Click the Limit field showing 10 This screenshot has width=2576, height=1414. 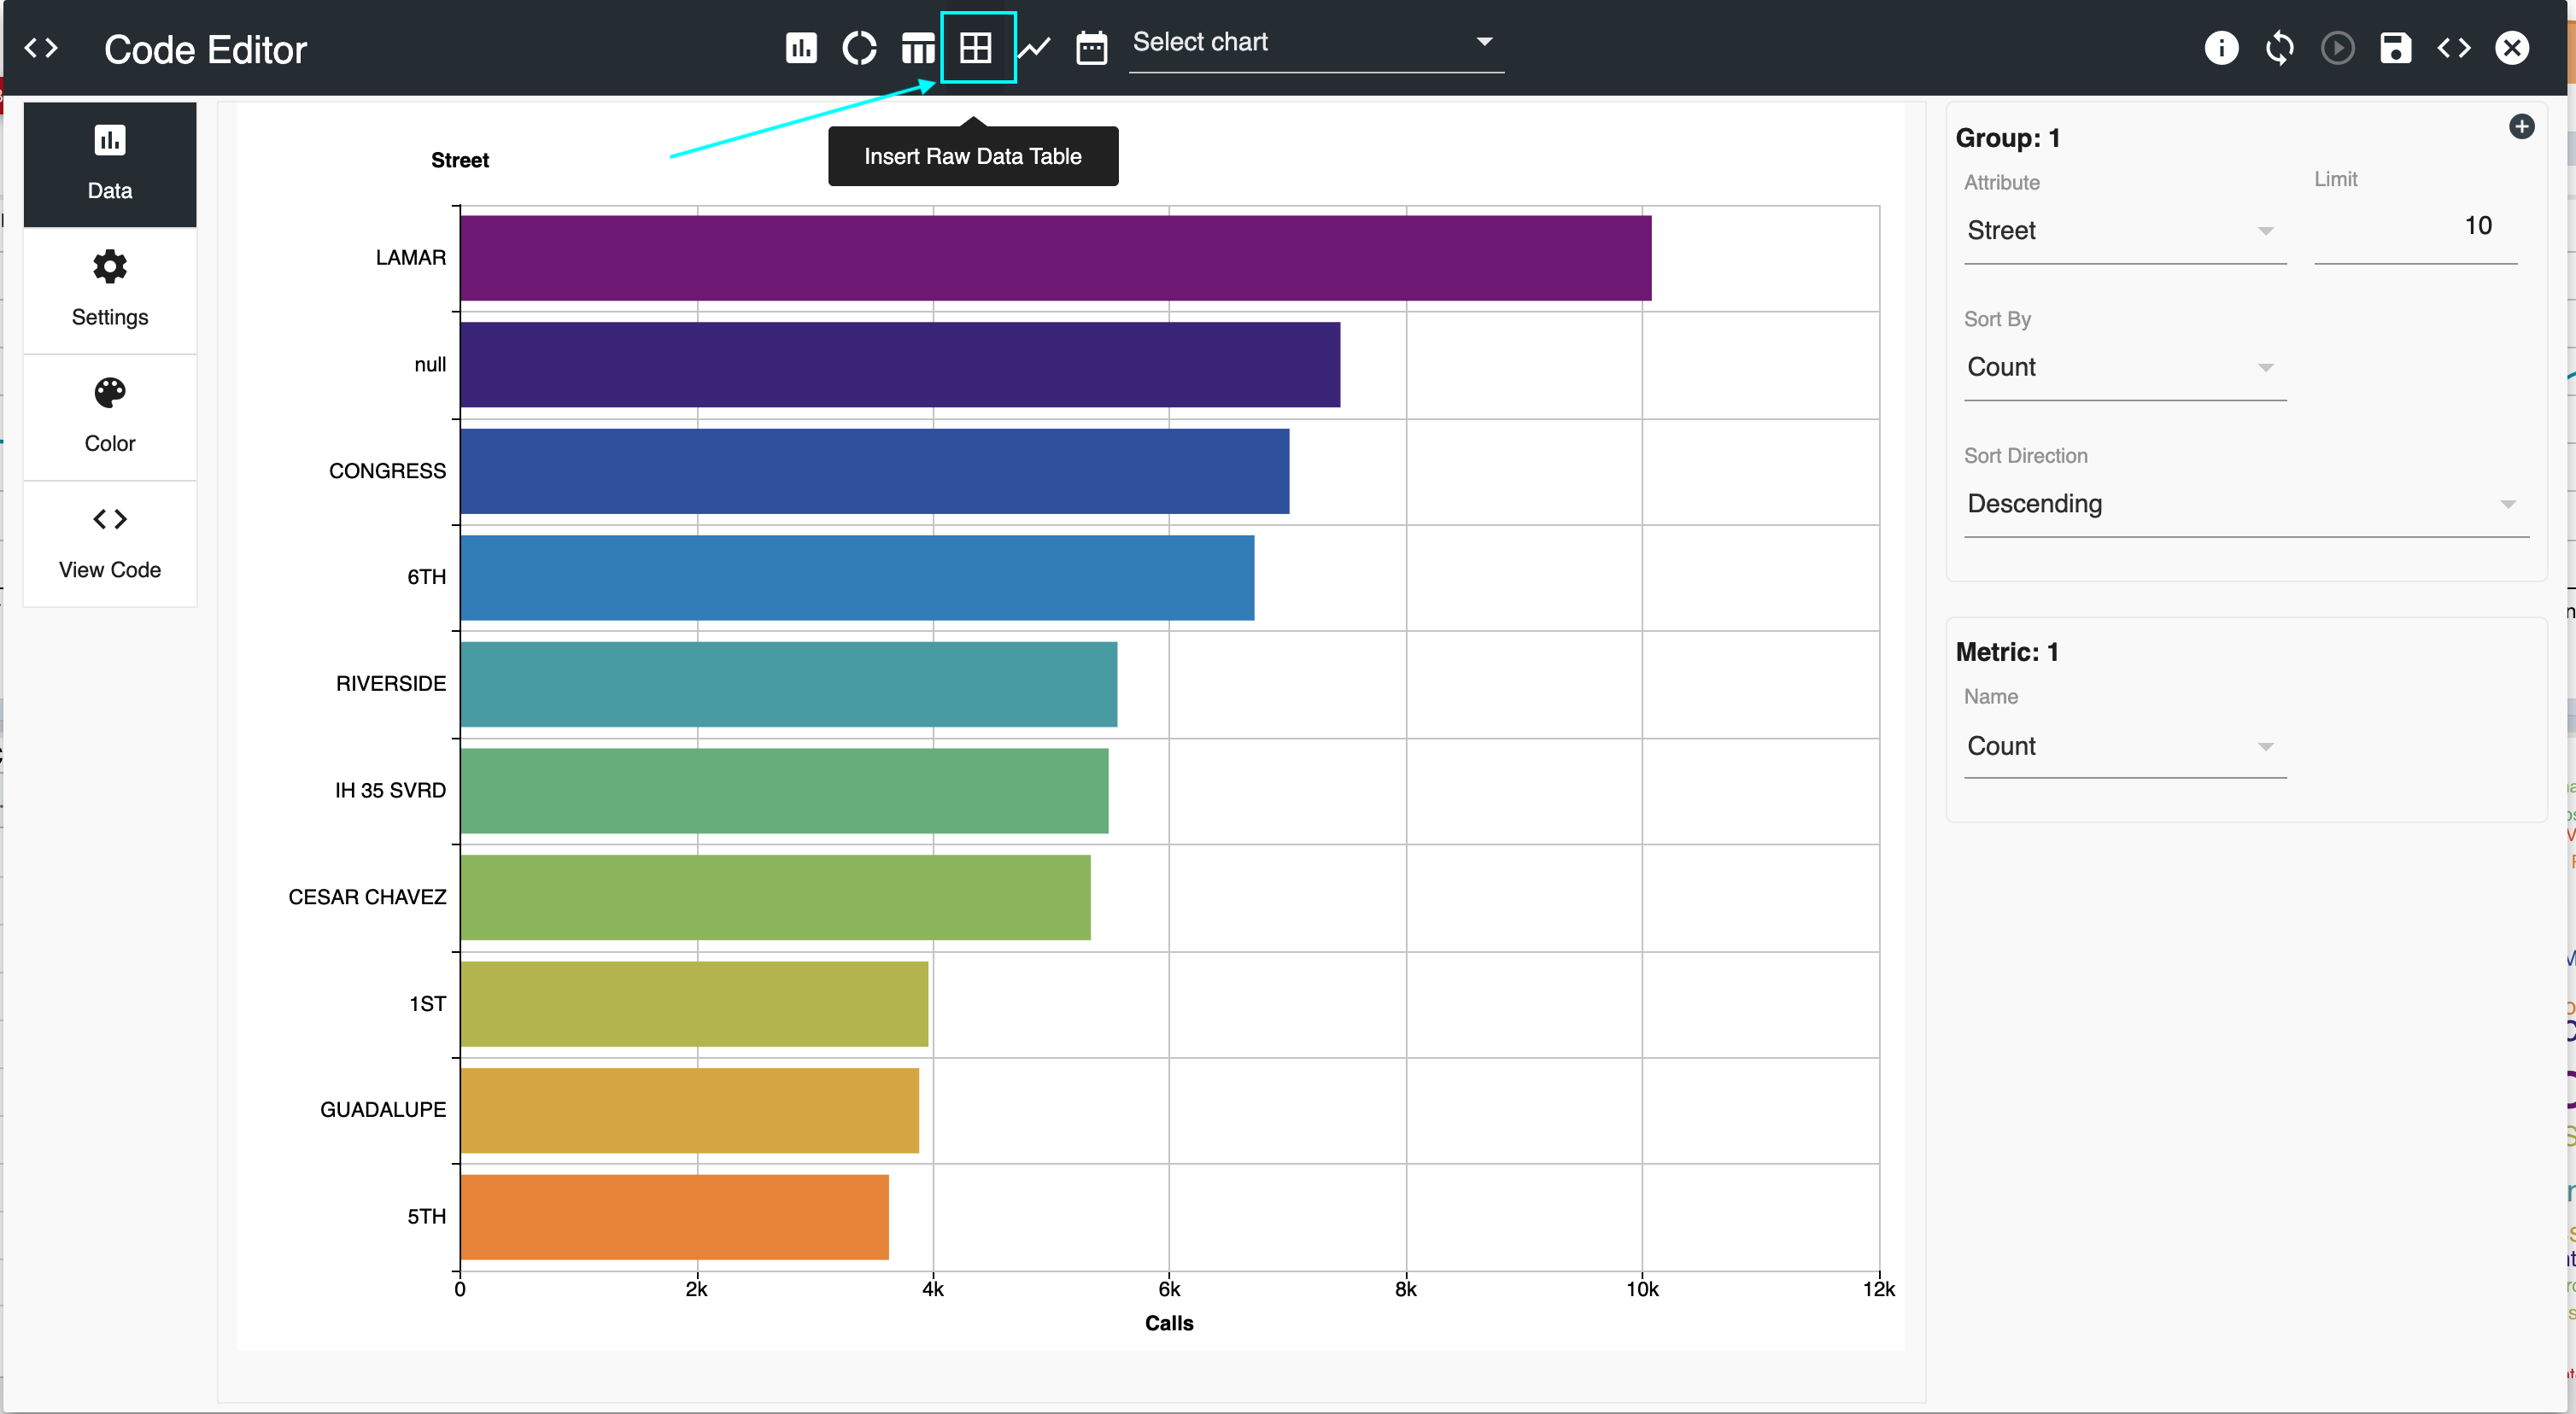coord(2415,226)
